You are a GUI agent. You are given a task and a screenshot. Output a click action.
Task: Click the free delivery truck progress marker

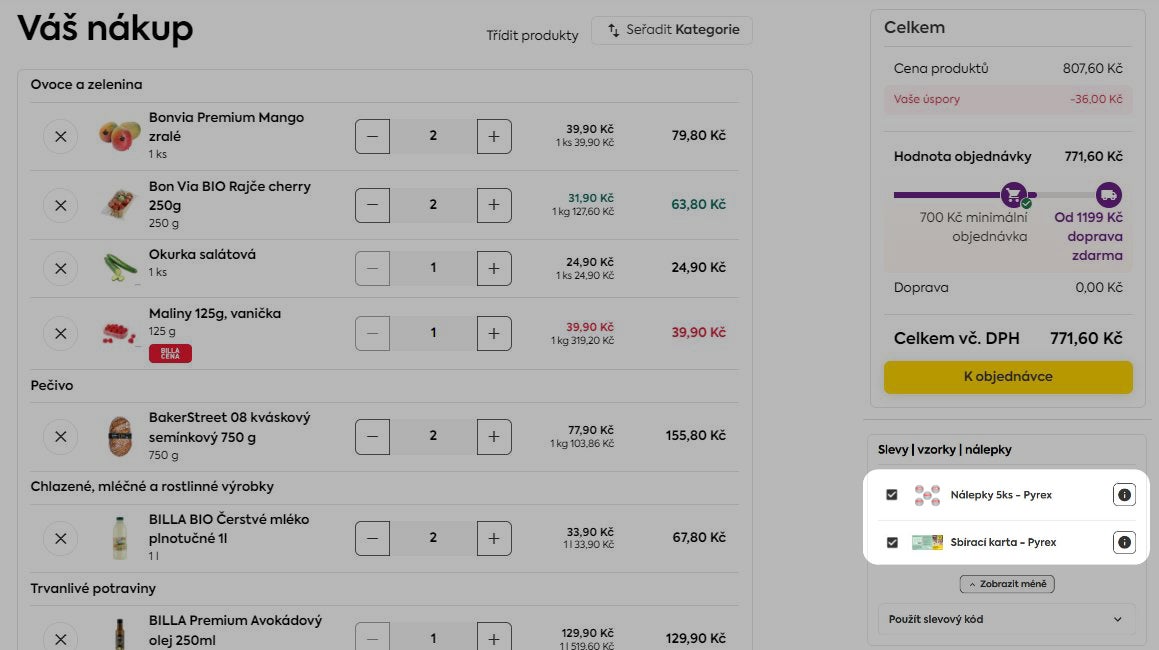click(1108, 195)
